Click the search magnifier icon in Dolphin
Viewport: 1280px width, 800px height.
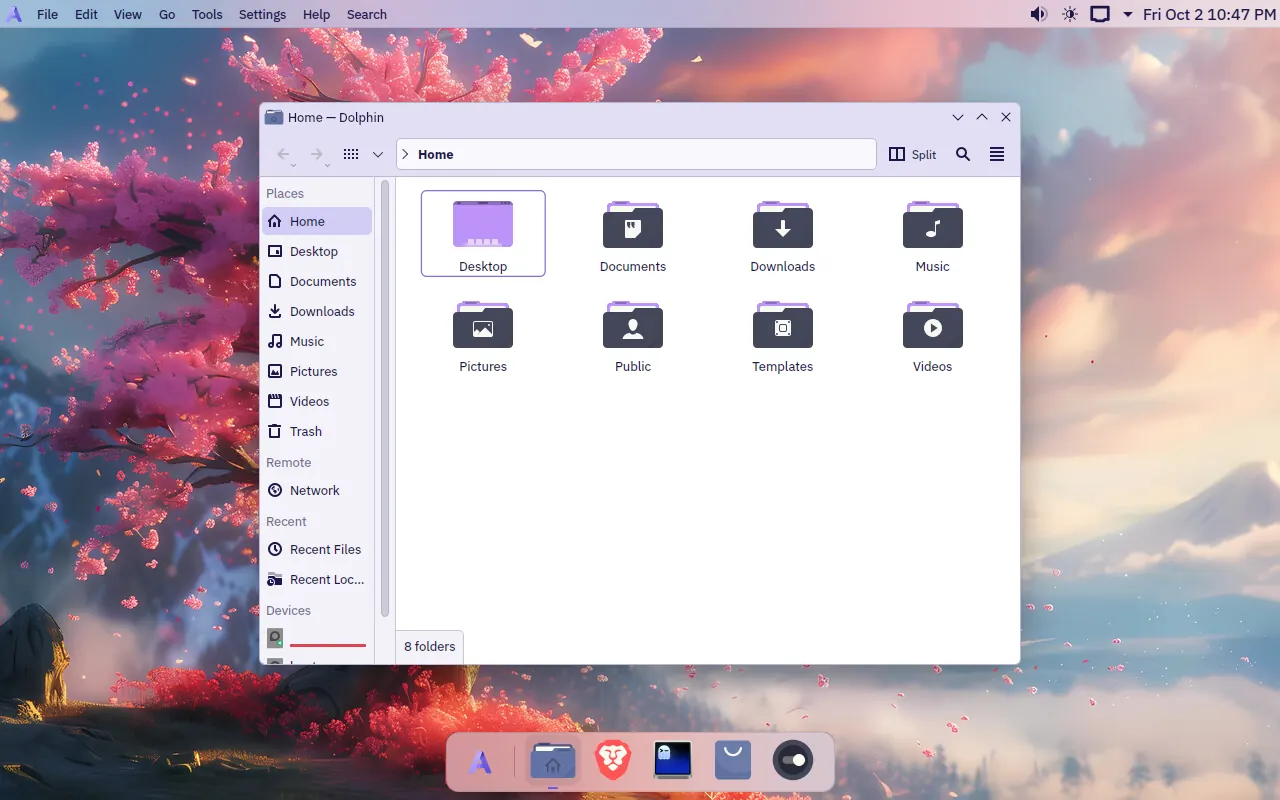[963, 154]
